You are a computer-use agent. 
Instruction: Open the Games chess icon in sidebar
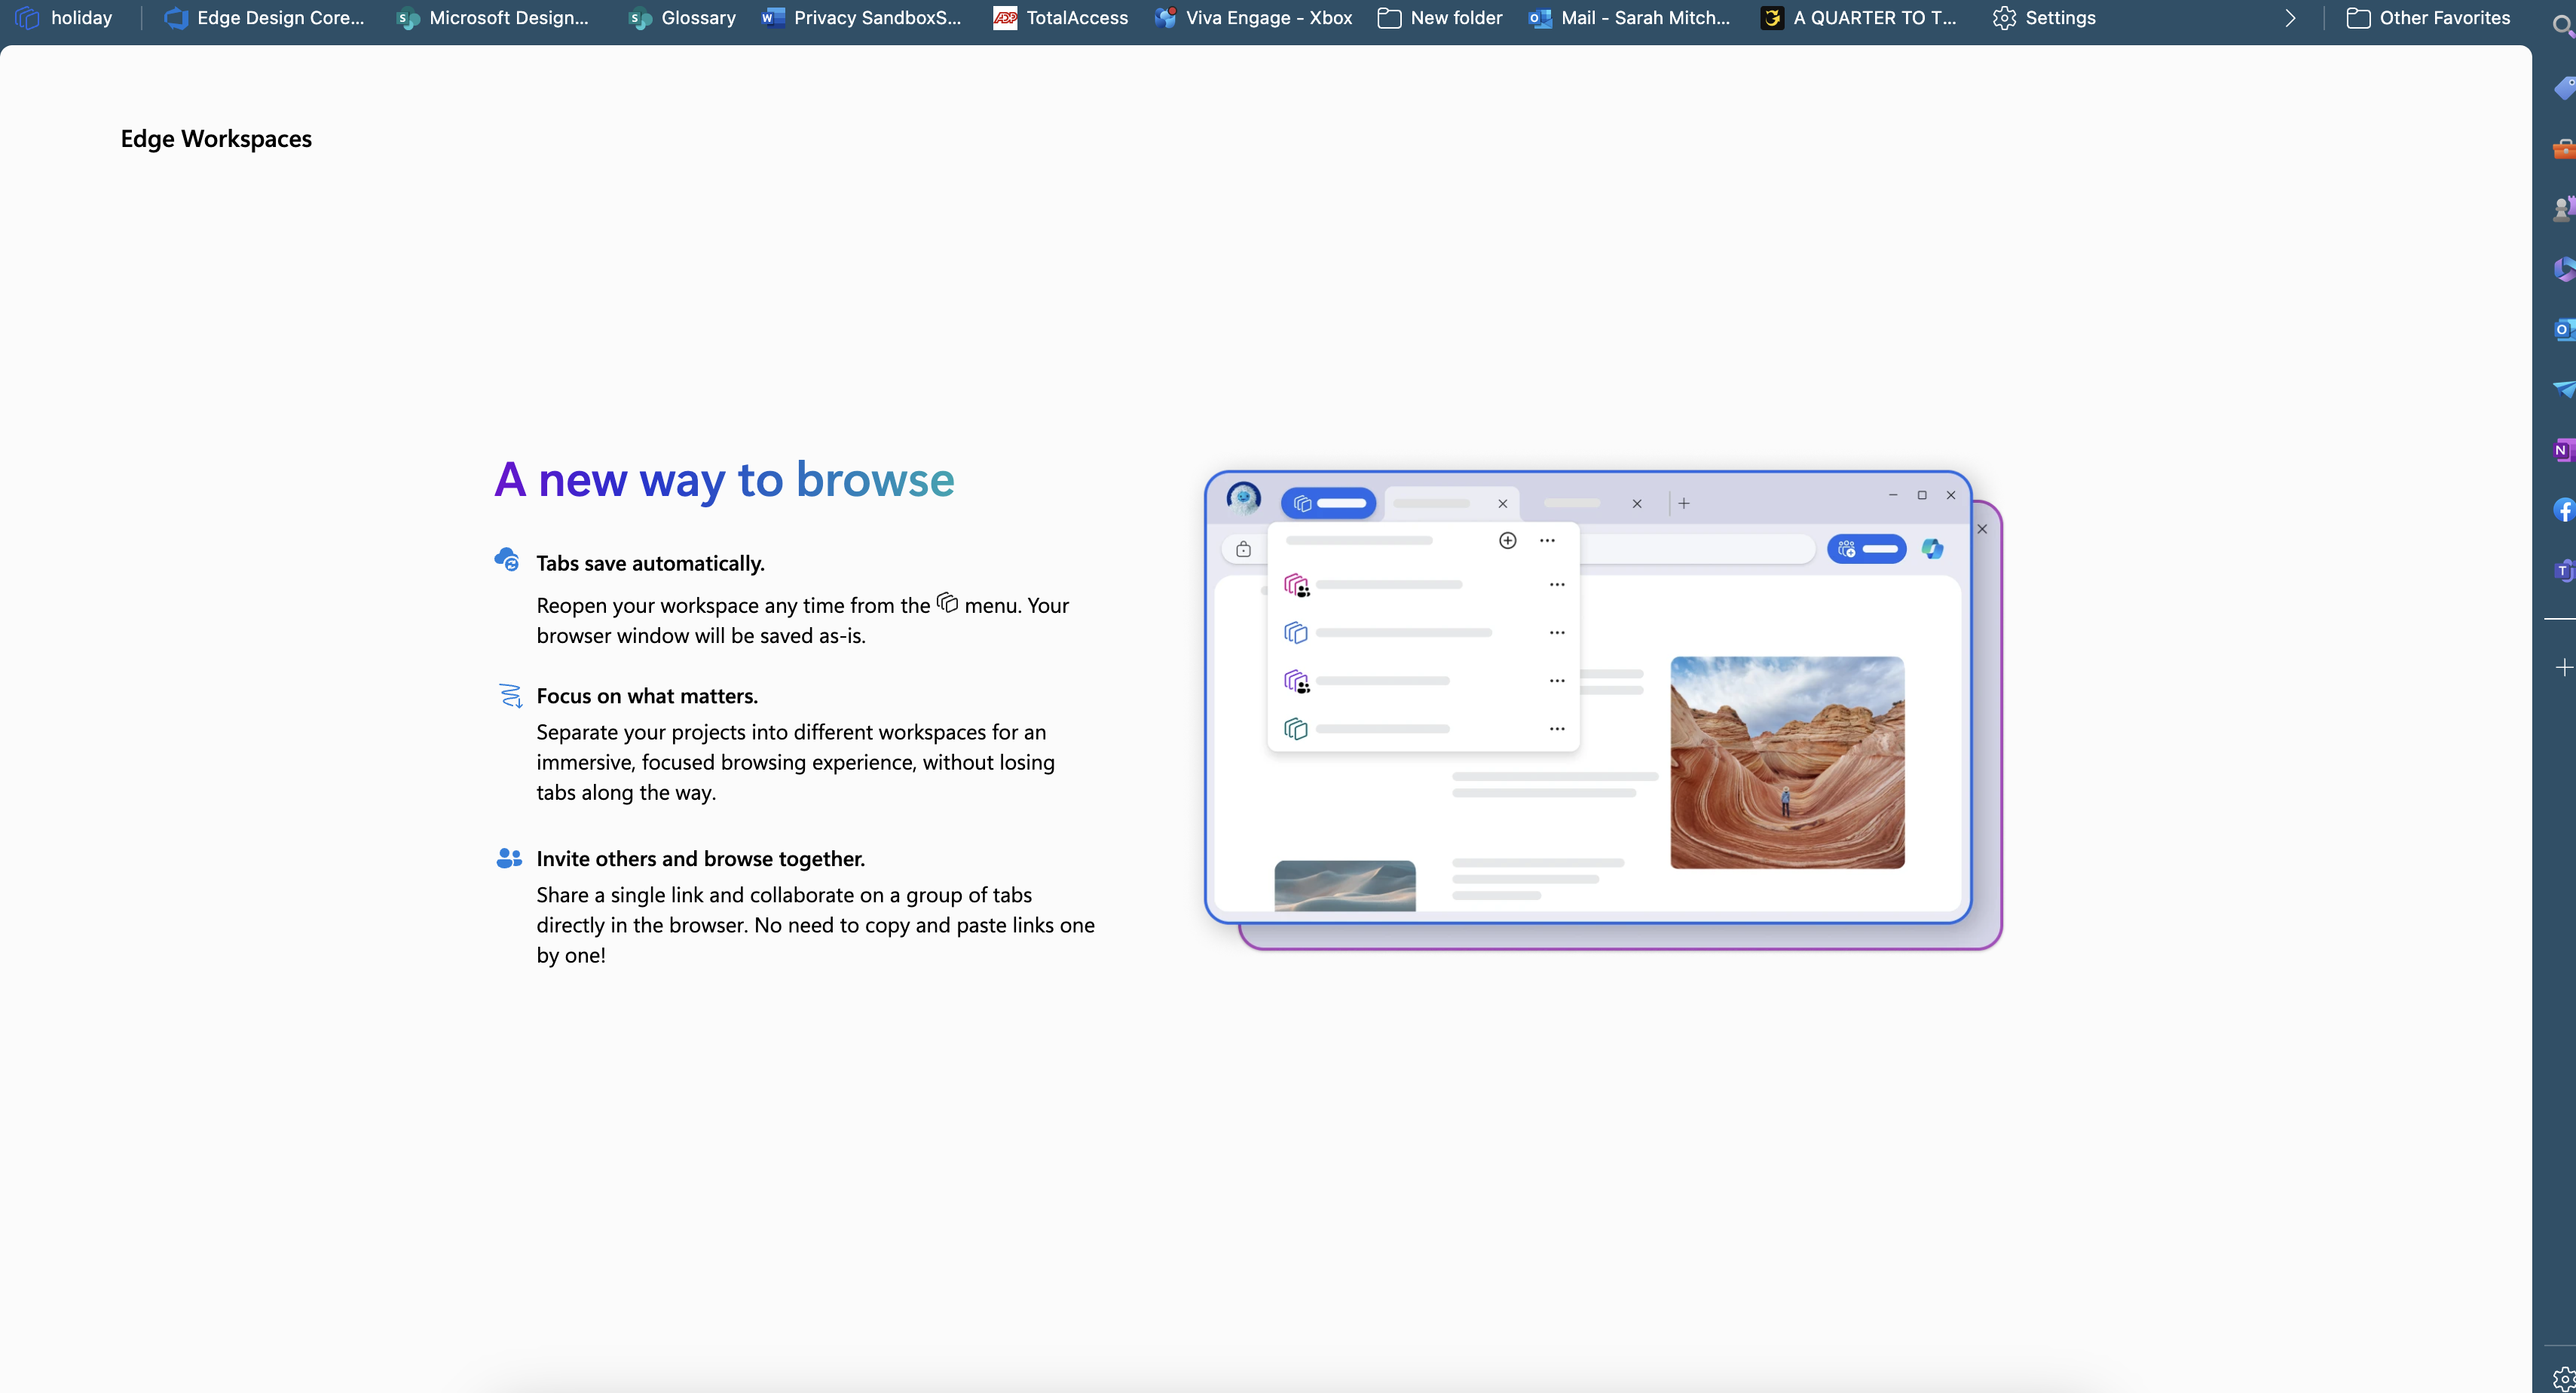point(2563,209)
